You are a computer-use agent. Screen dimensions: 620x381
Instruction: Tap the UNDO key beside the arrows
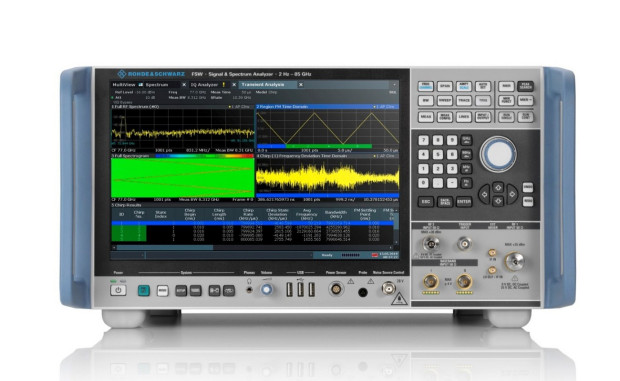528,187
